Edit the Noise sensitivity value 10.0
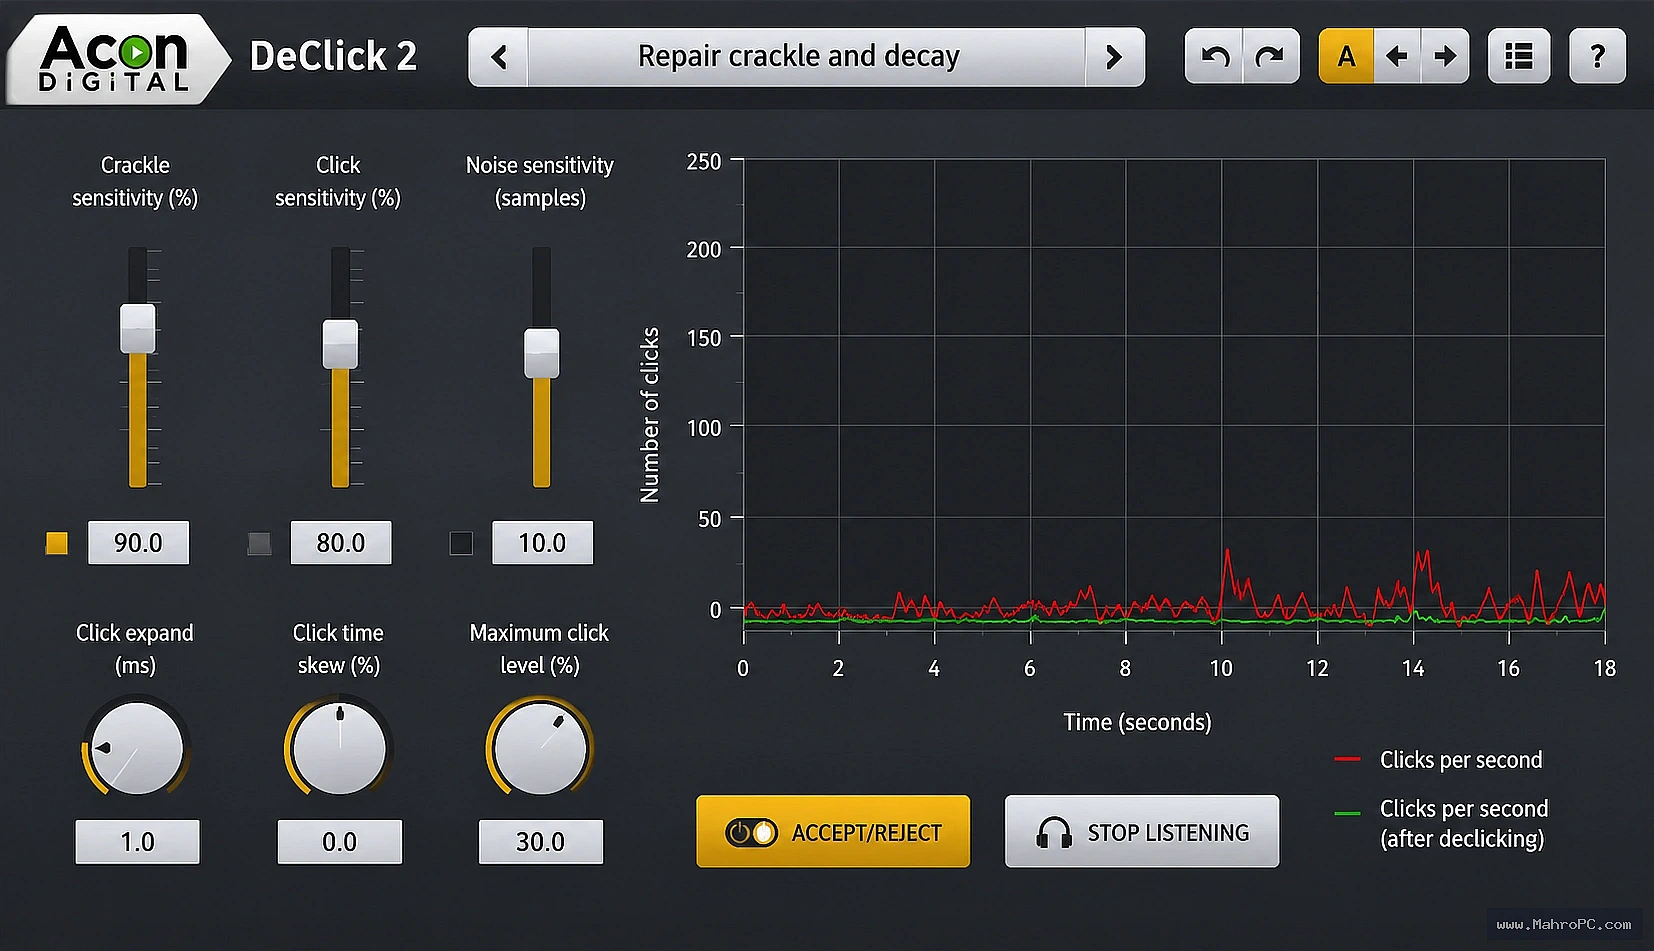The width and height of the screenshot is (1654, 951). [542, 543]
